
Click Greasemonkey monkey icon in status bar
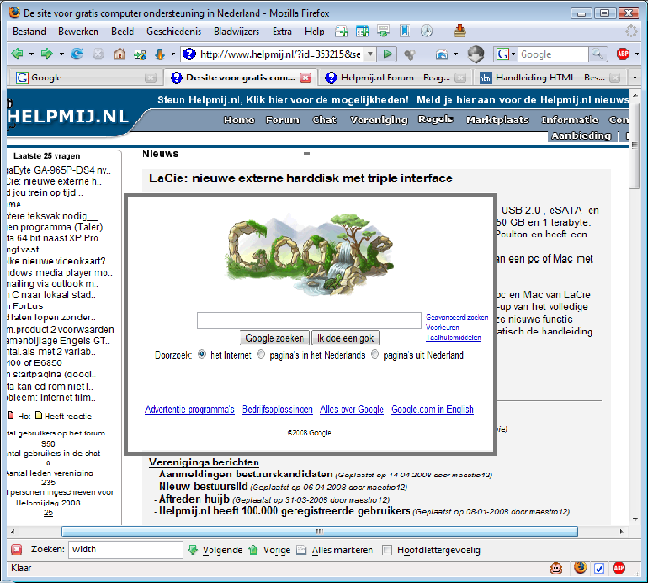click(556, 569)
